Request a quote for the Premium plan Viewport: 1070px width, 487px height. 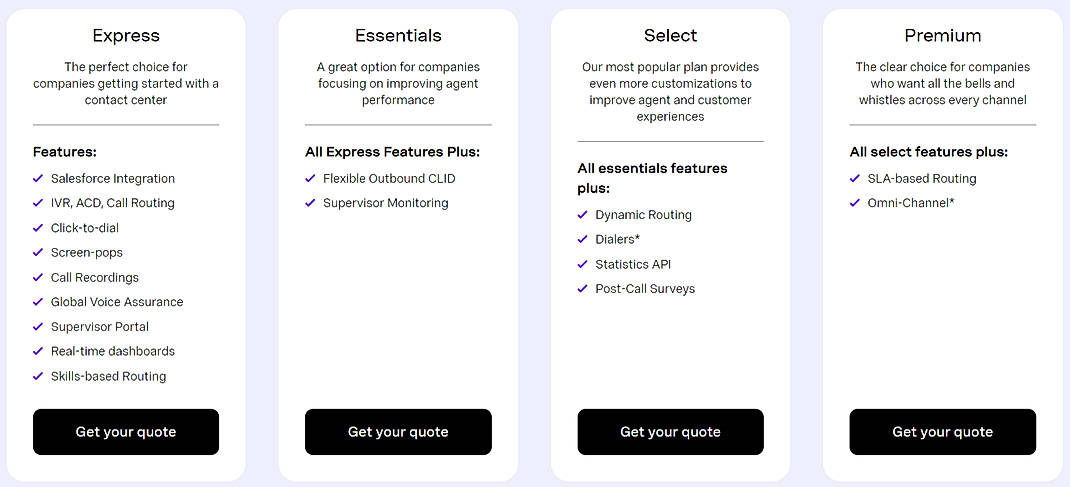pyautogui.click(x=942, y=432)
